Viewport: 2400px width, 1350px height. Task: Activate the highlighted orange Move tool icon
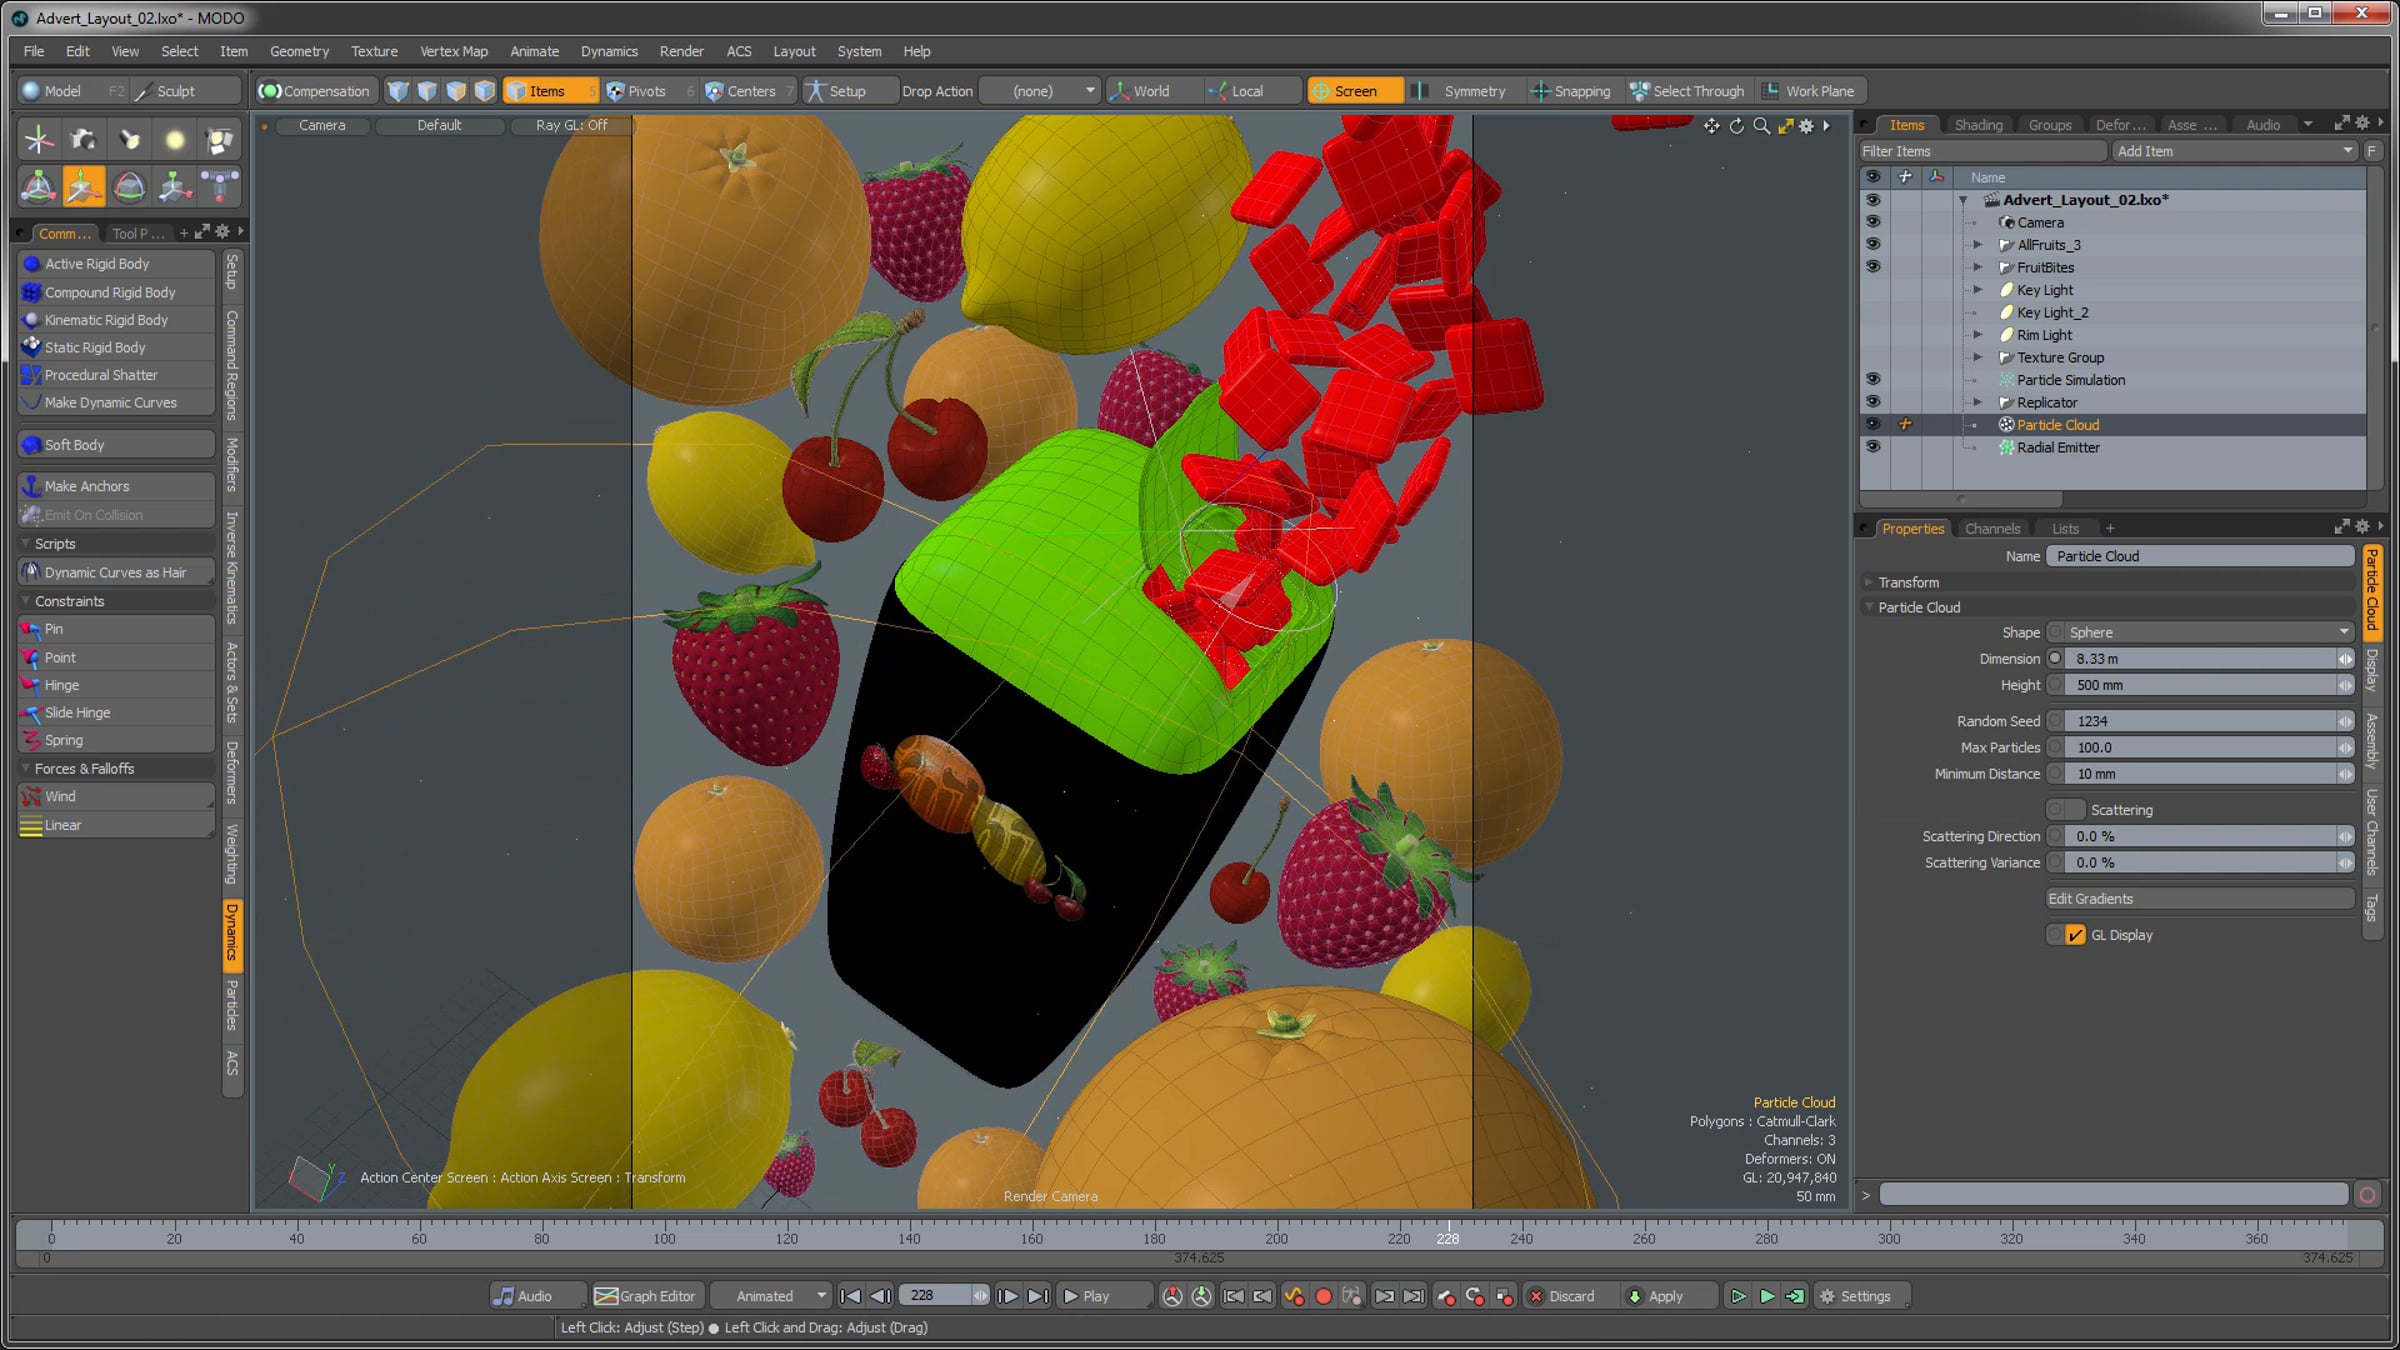84,187
